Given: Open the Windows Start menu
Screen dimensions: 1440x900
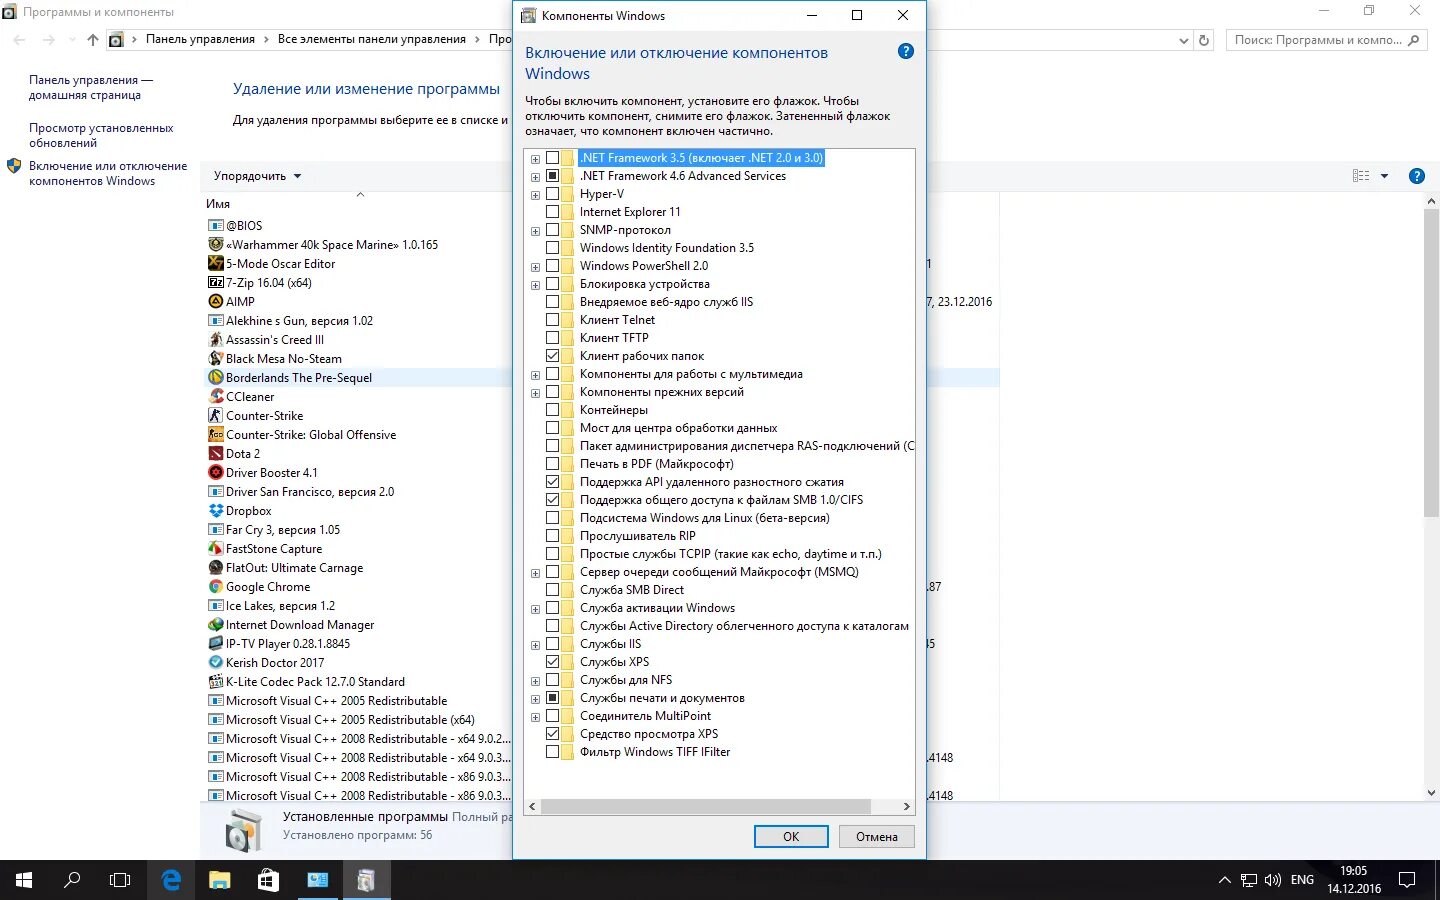Looking at the screenshot, I should tap(24, 880).
